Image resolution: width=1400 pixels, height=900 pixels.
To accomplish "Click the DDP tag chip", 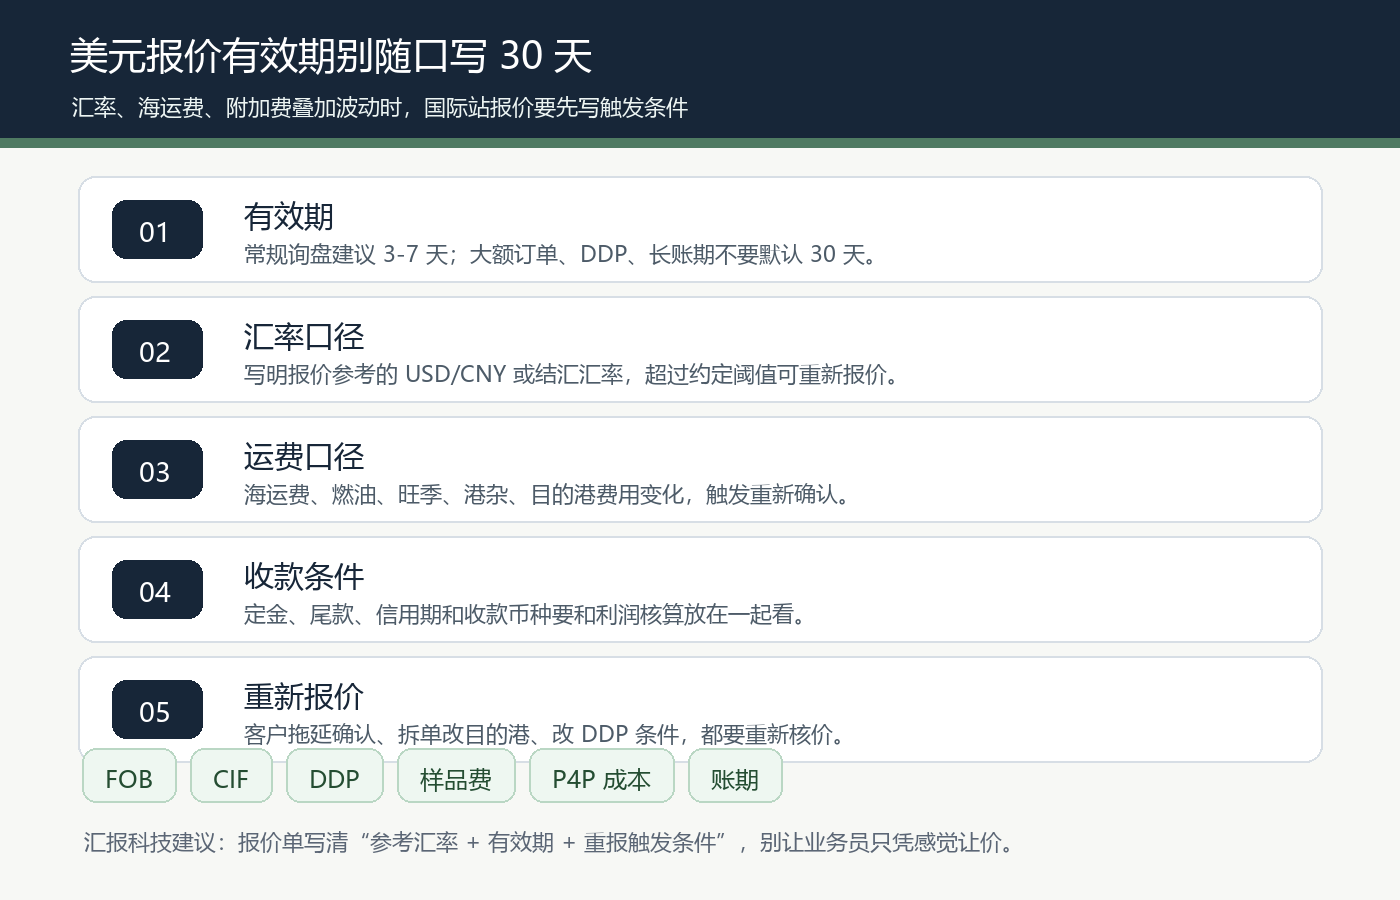I will click(x=335, y=776).
